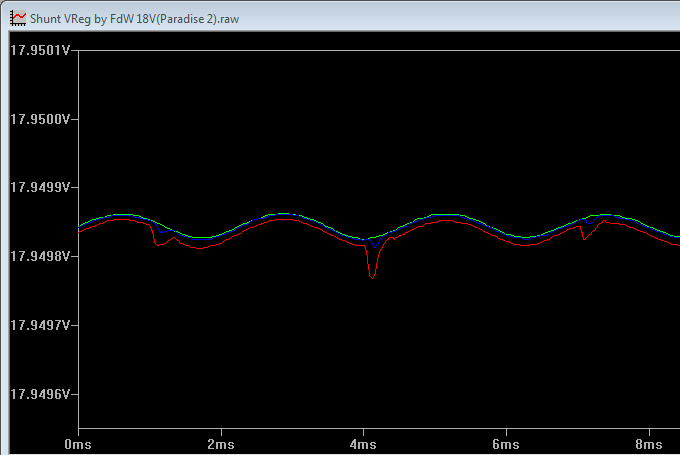The height and width of the screenshot is (455, 680).
Task: Click the 17.9499V vertical axis label
Action: [x=40, y=188]
